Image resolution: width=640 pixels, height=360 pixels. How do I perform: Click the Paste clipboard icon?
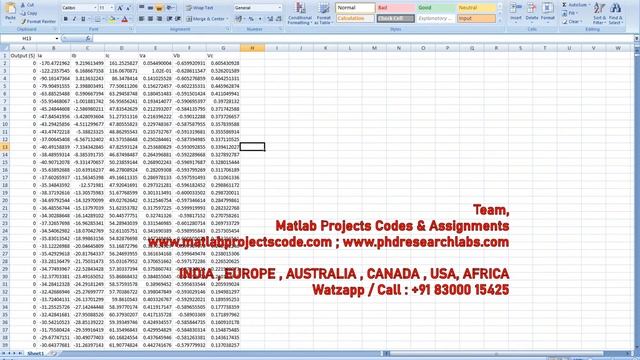(10, 9)
